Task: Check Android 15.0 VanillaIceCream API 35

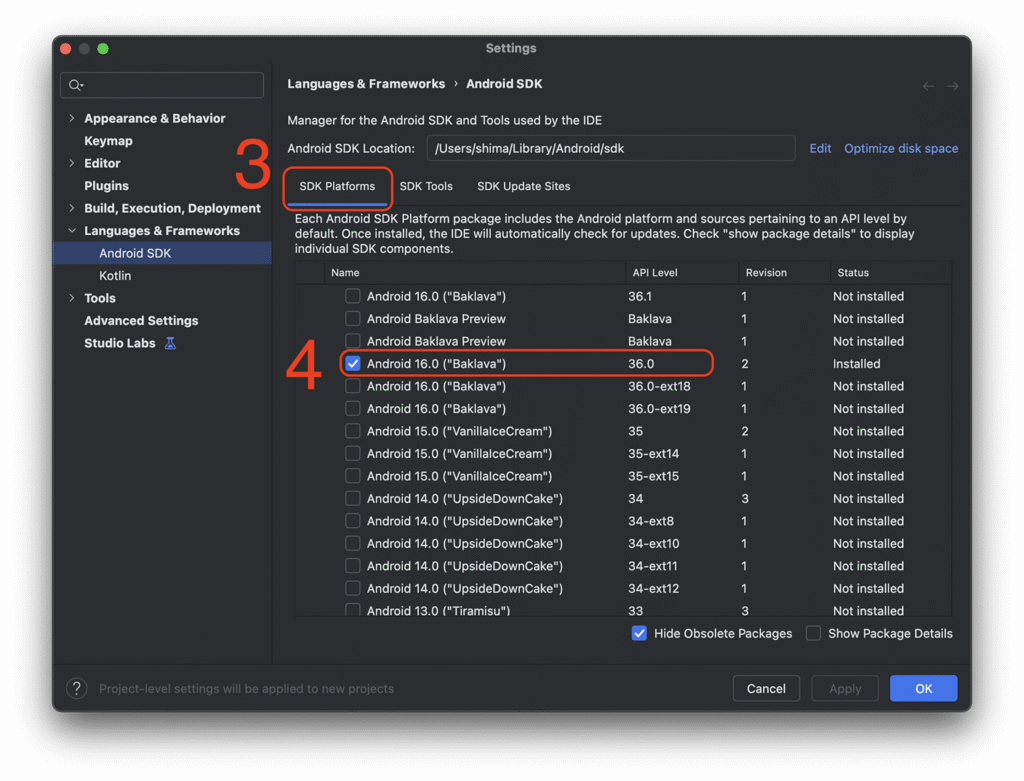Action: coord(353,431)
